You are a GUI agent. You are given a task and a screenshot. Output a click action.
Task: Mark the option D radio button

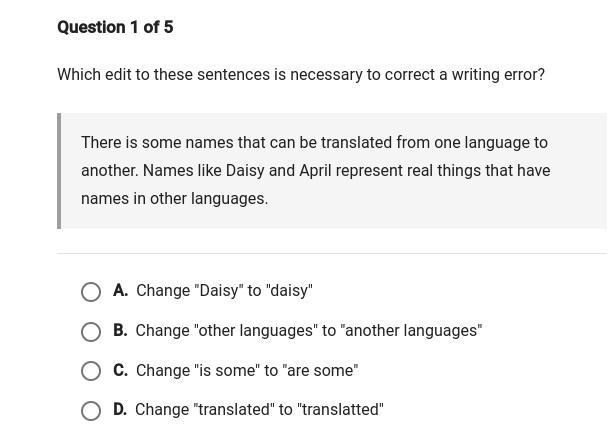[91, 411]
